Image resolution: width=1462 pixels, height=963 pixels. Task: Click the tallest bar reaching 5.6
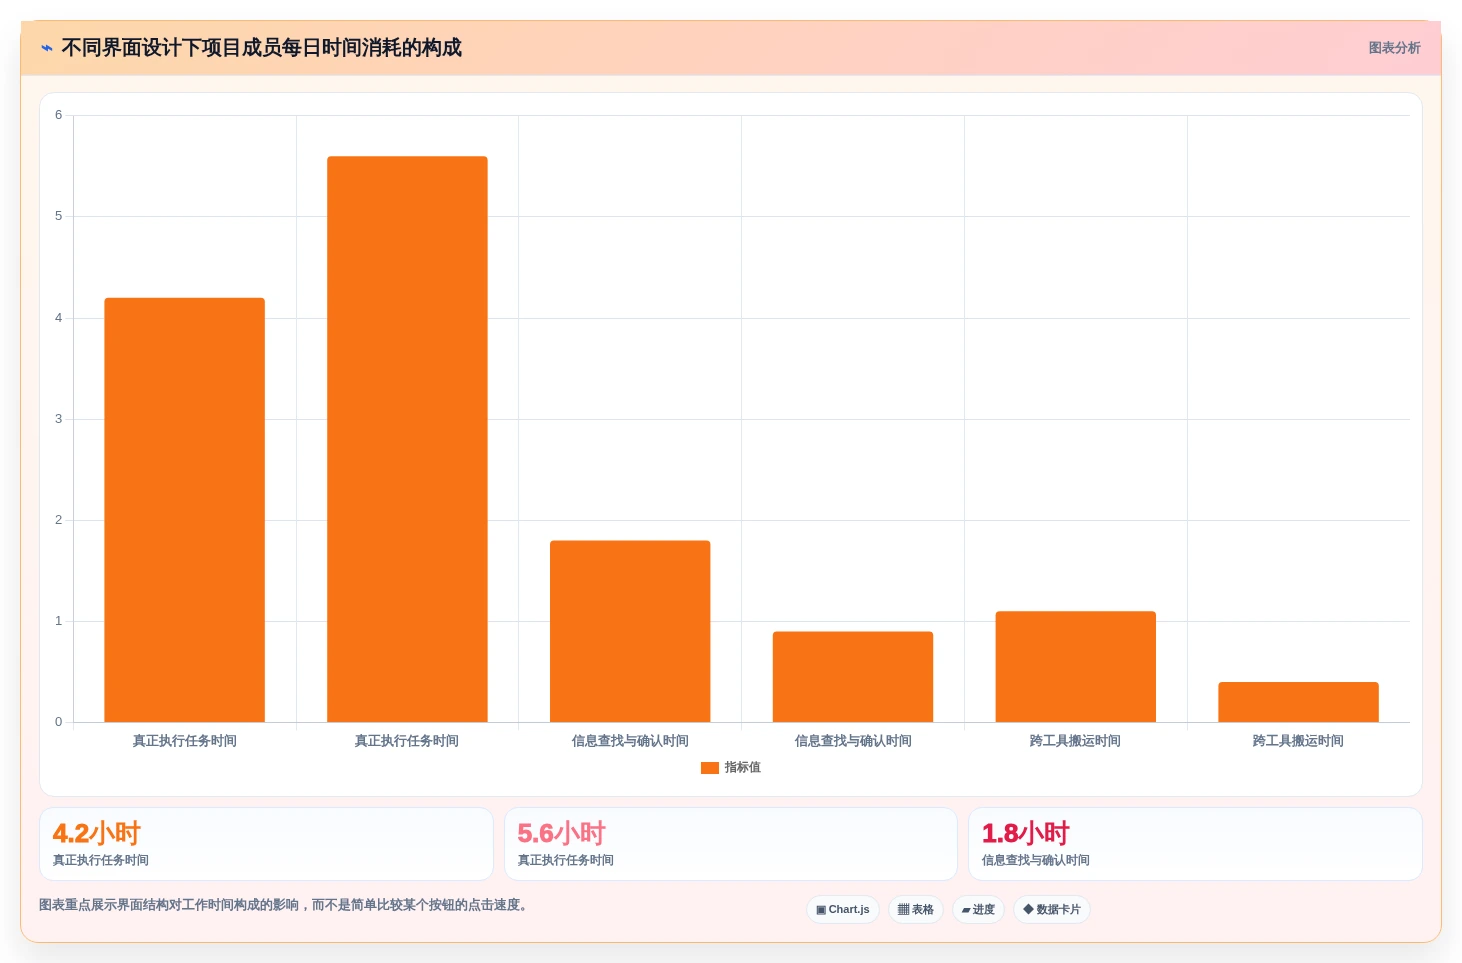coord(407,439)
